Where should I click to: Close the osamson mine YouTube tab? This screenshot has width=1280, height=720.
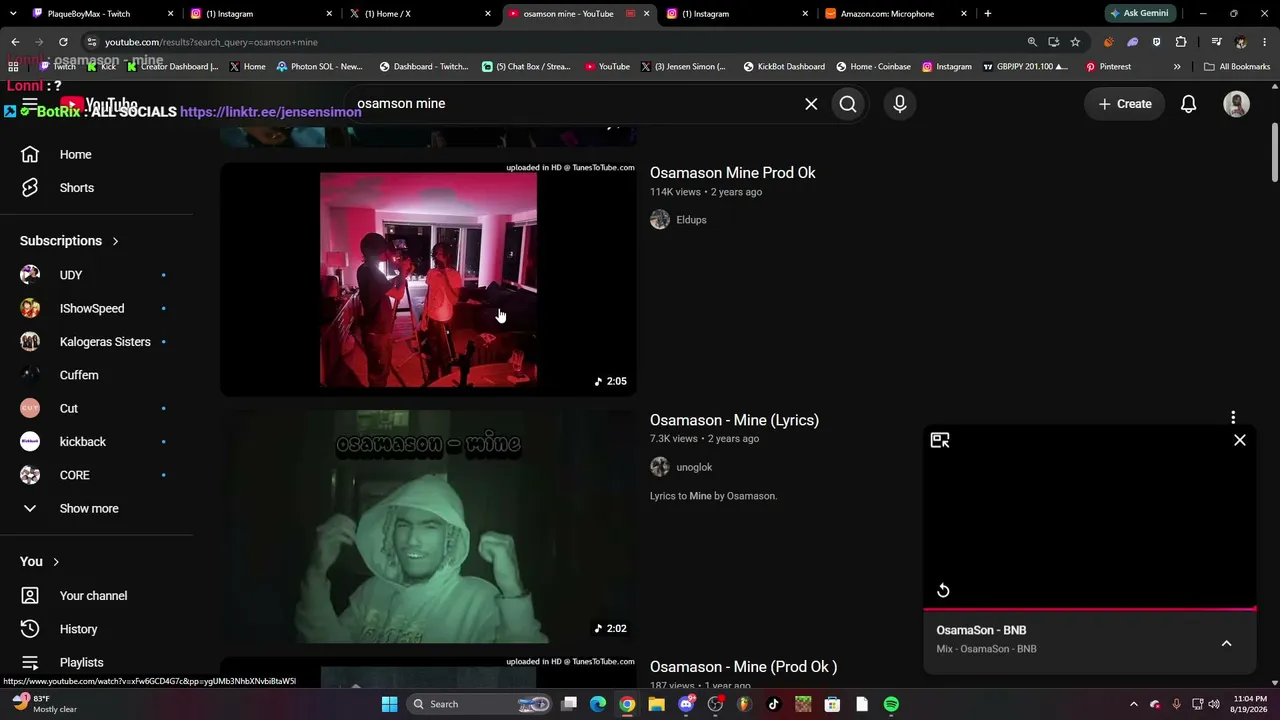(646, 14)
